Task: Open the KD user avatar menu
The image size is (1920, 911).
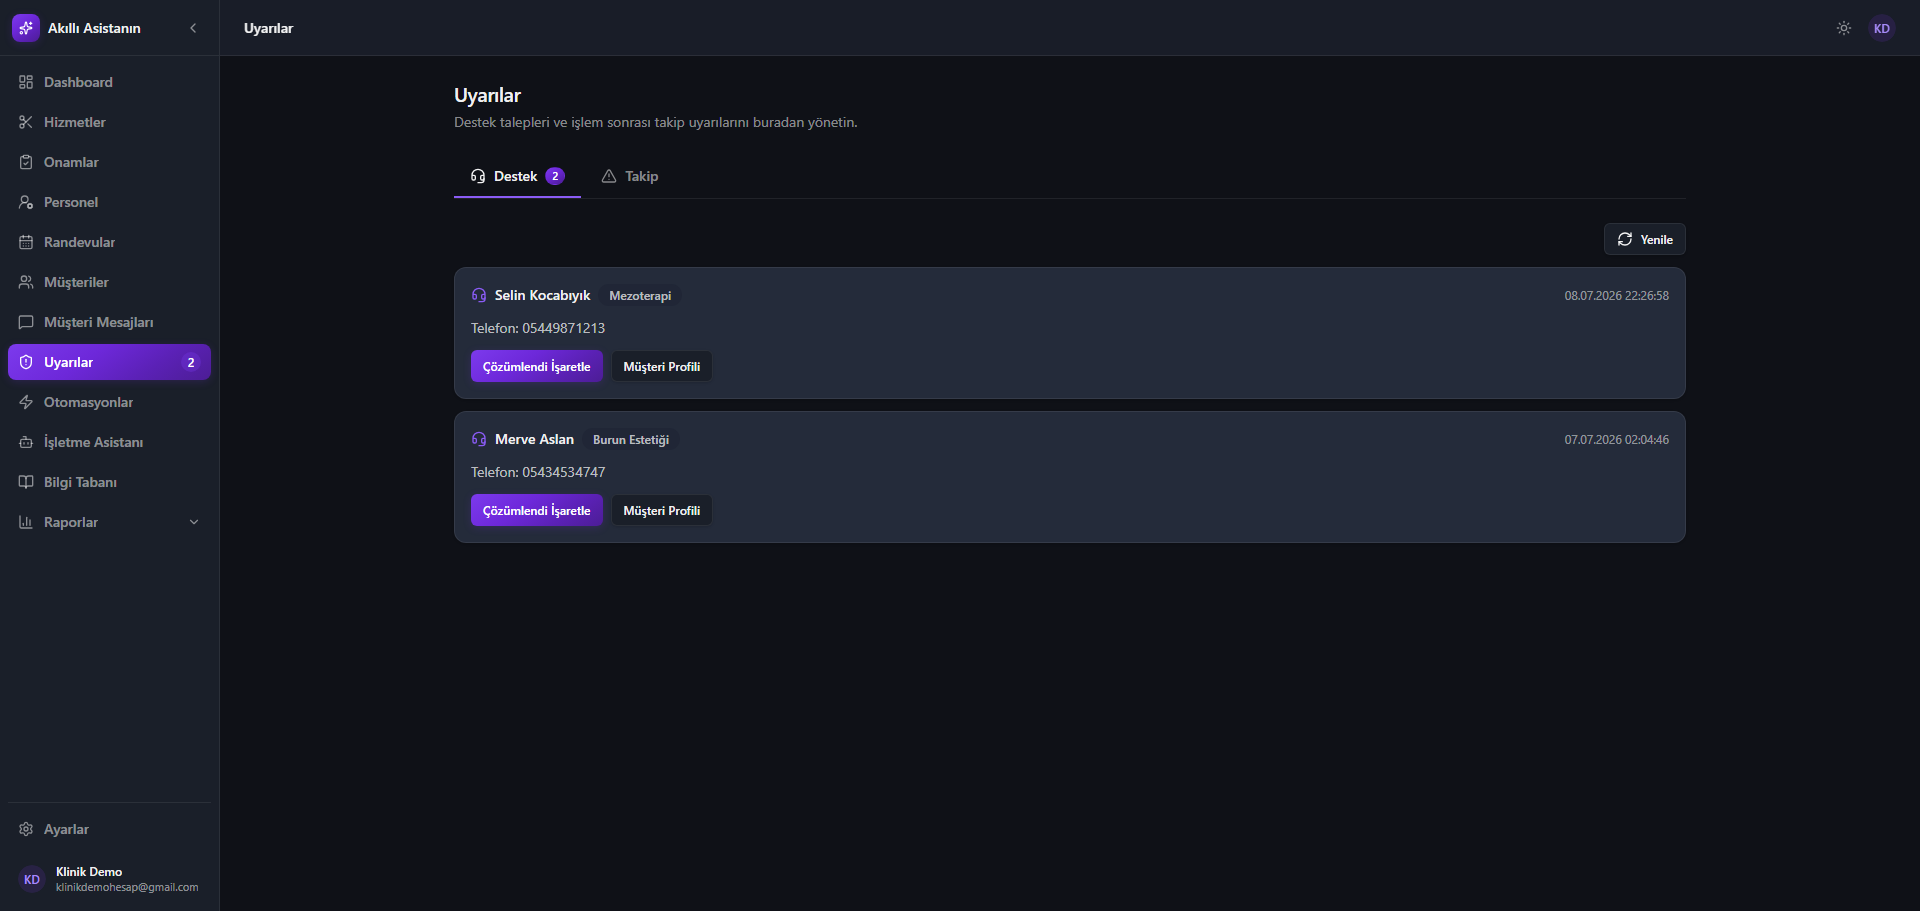Action: tap(1882, 28)
